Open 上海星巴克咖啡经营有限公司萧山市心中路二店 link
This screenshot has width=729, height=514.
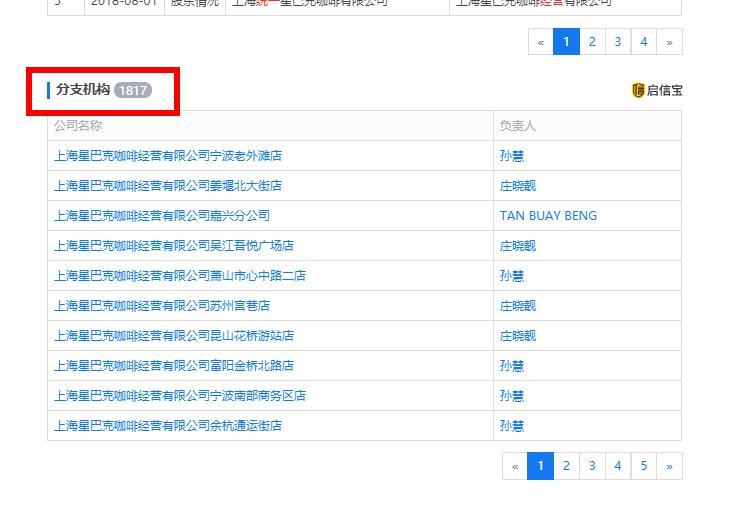click(180, 276)
